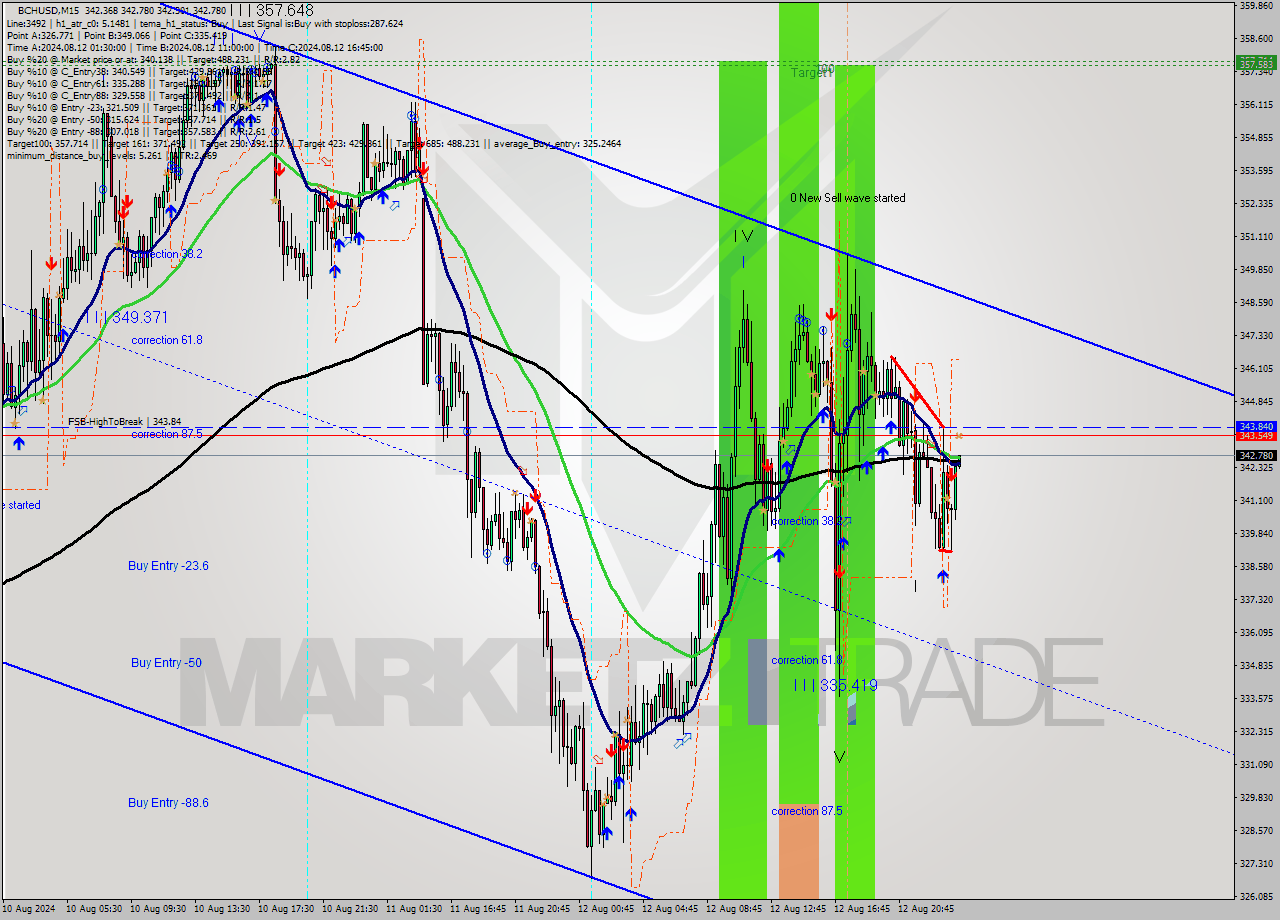Click the 'Buy Entry -23.6' label
The height and width of the screenshot is (920, 1280).
coord(168,566)
